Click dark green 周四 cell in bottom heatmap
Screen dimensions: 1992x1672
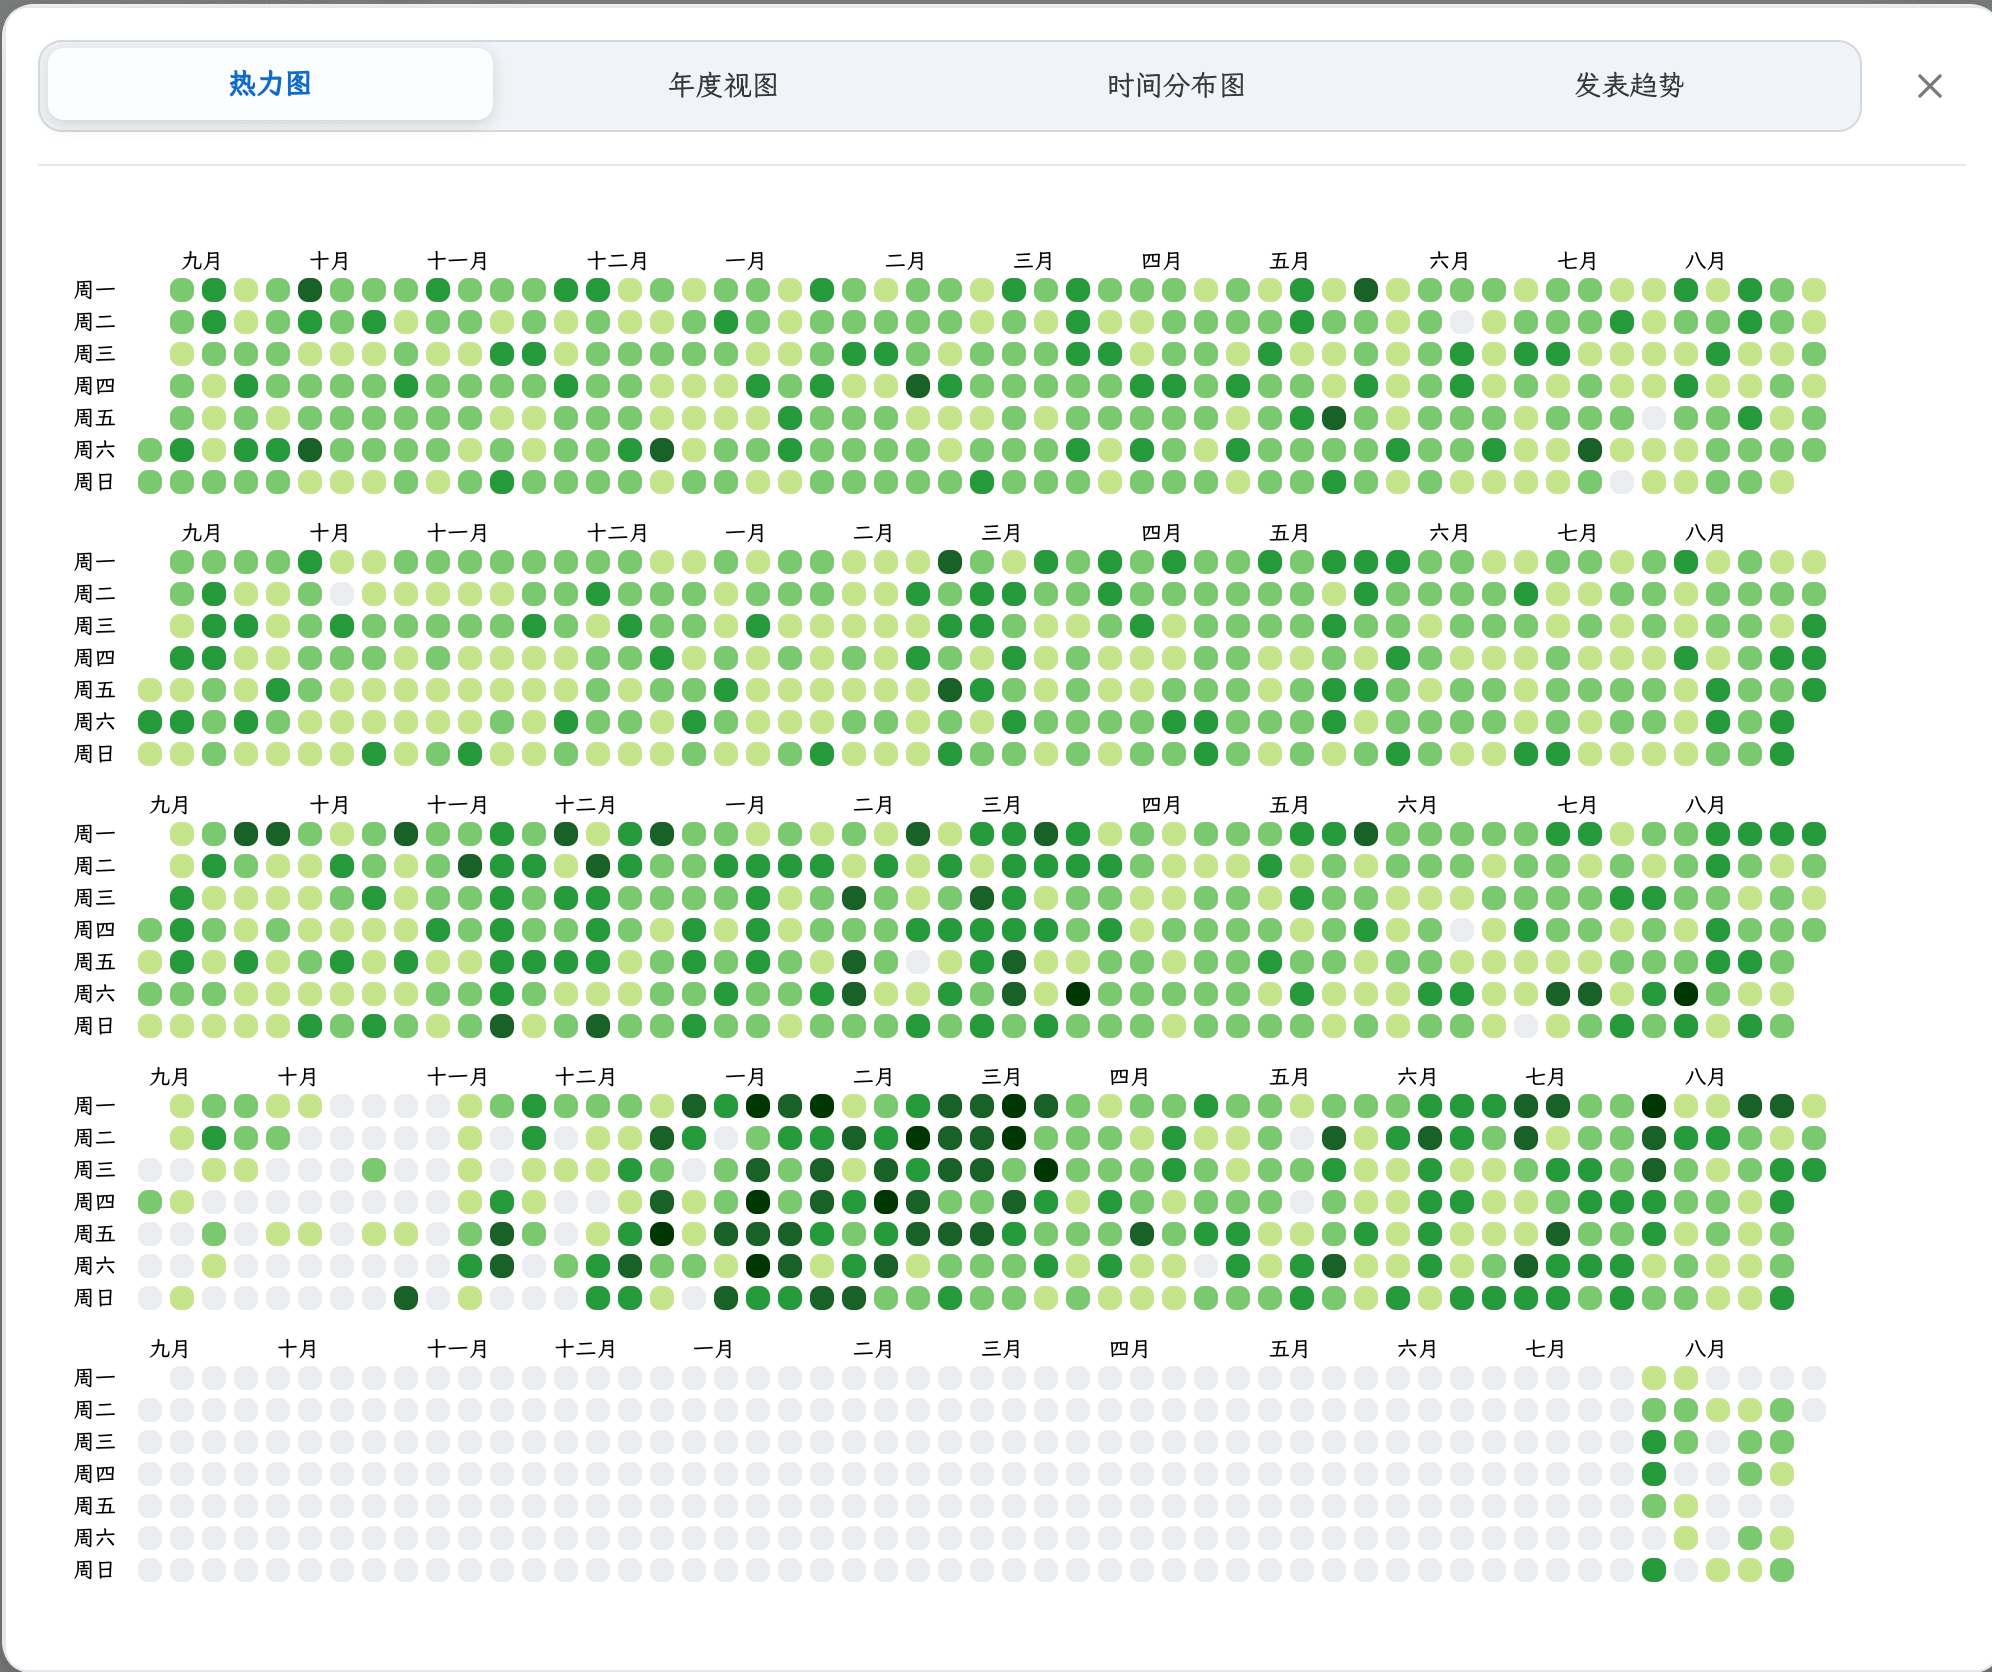click(1654, 1474)
